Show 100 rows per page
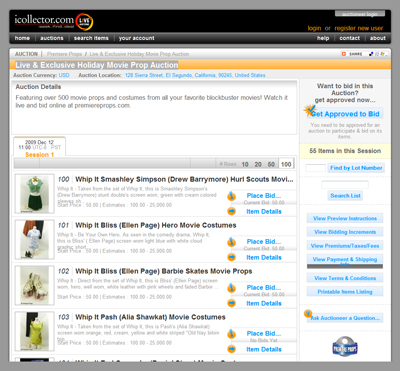The width and height of the screenshot is (400, 371). (x=286, y=164)
